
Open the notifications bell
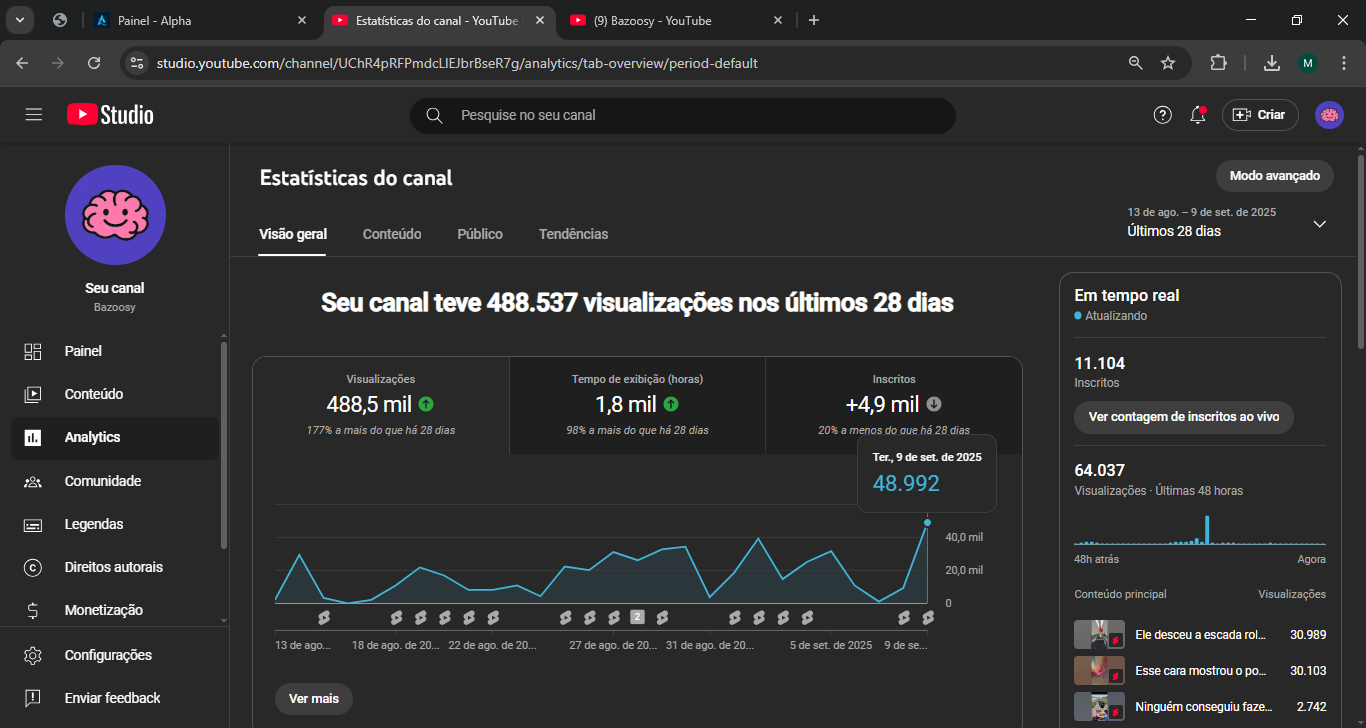1197,115
